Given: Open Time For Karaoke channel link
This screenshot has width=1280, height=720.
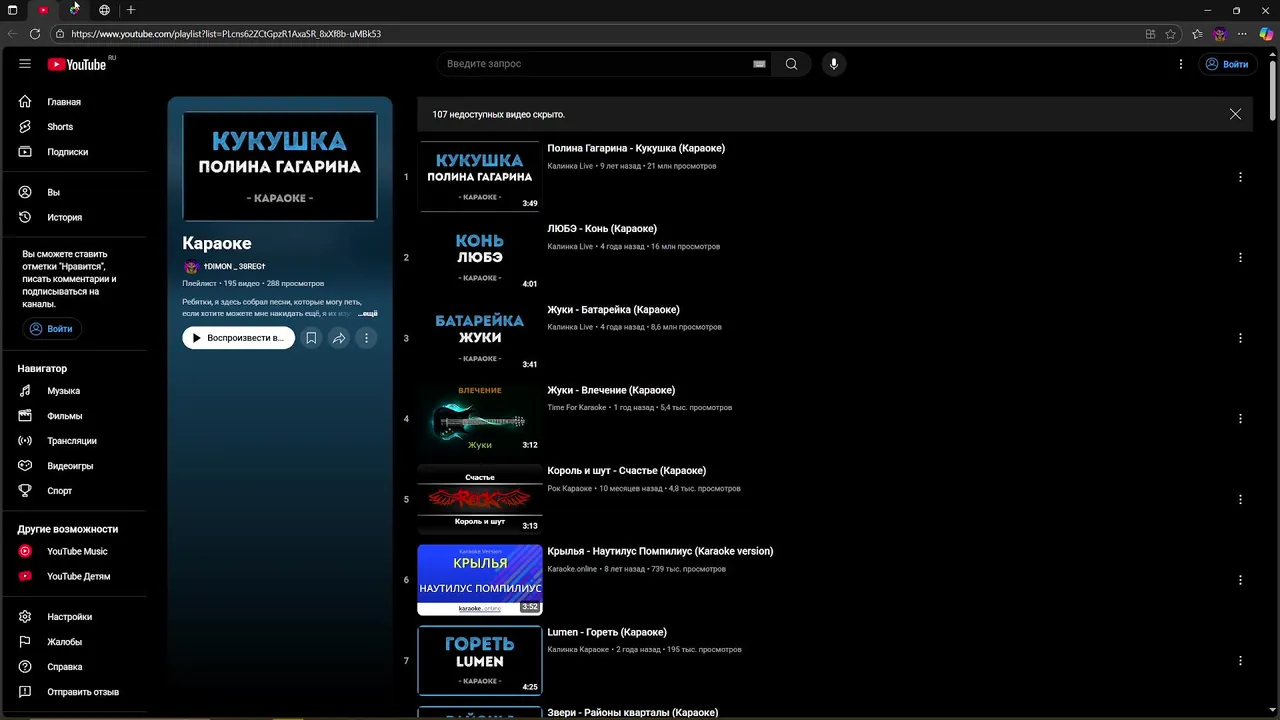Looking at the screenshot, I should pos(577,408).
